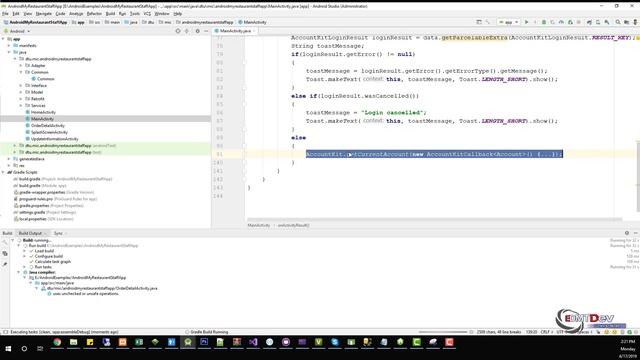Image resolution: width=640 pixels, height=360 pixels.
Task: Collapse Gradle Scripts node
Action: (x=3, y=172)
